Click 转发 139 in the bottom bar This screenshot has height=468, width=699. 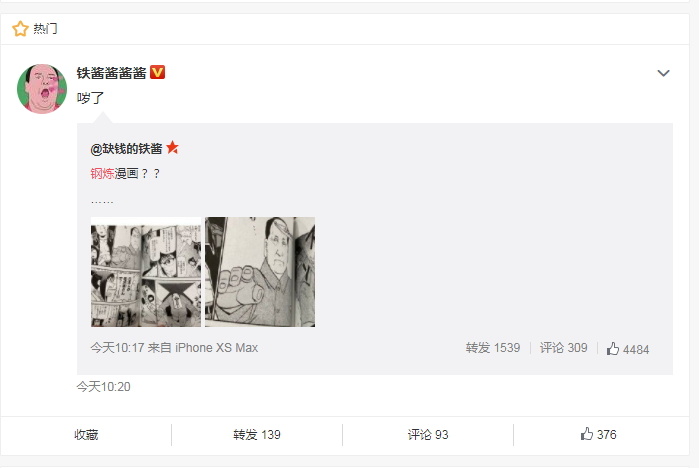coord(257,435)
